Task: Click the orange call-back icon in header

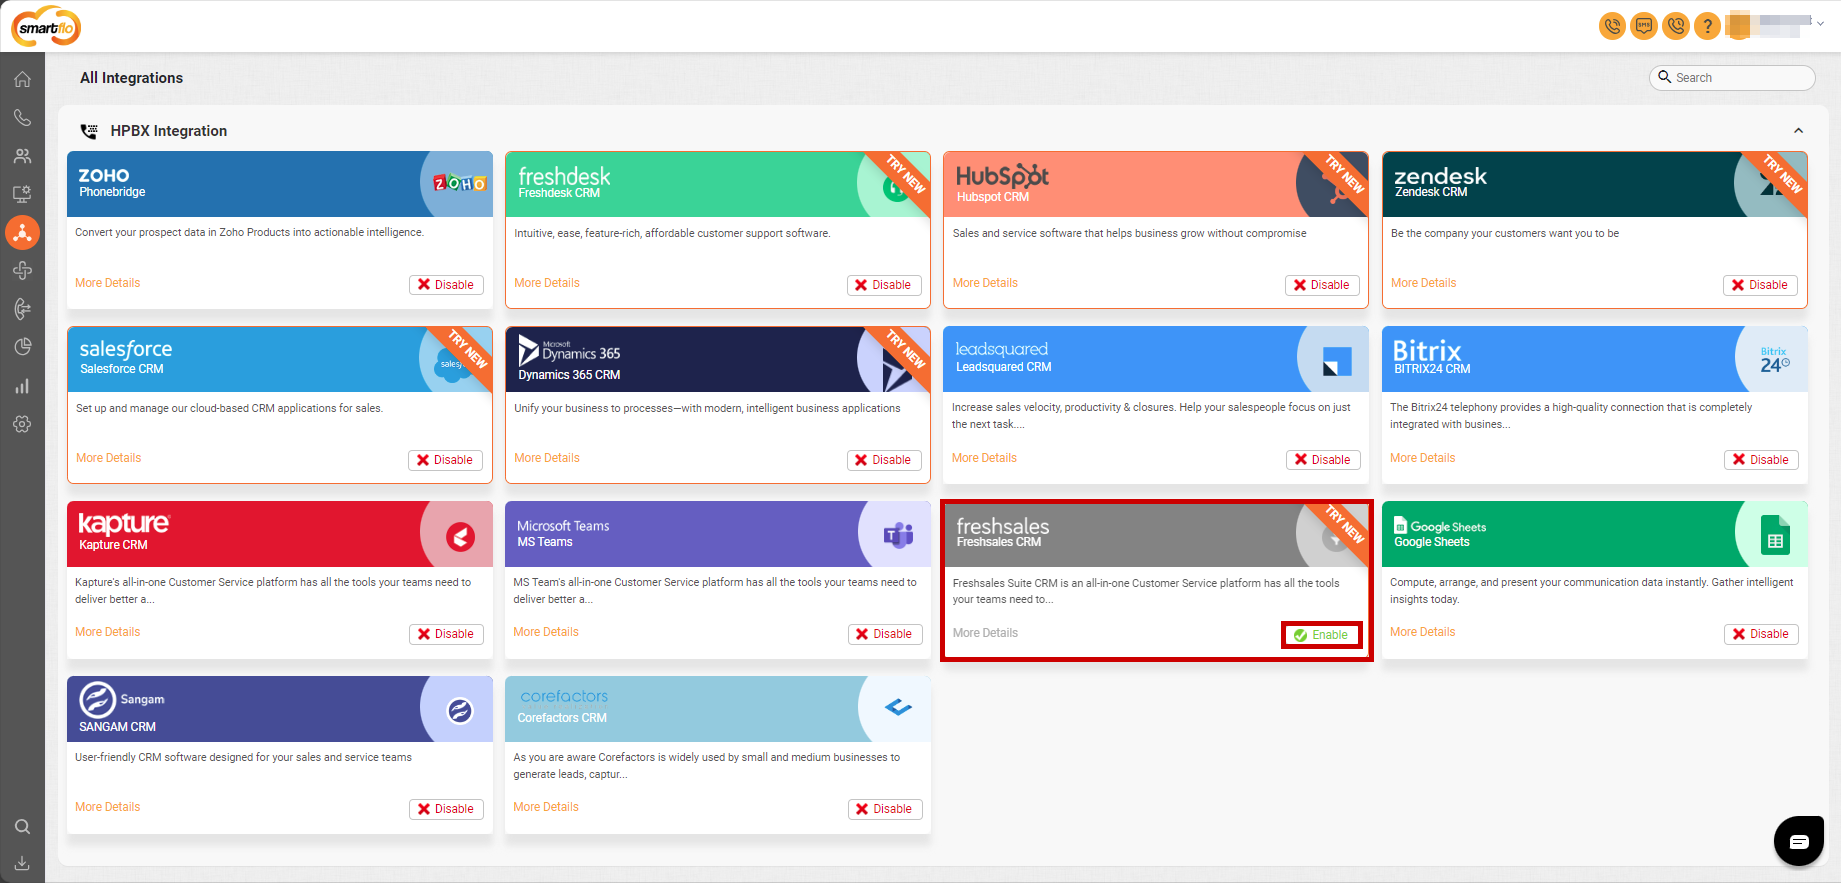Action: (1676, 26)
